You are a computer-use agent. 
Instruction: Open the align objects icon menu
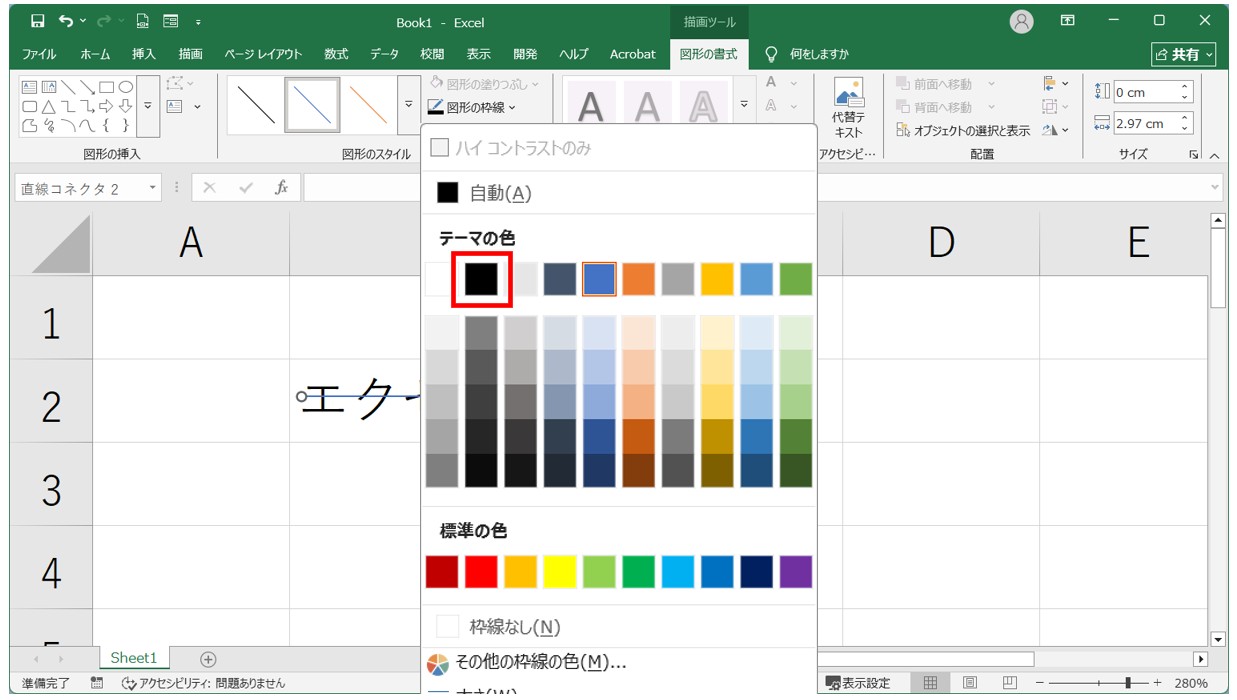1055,84
